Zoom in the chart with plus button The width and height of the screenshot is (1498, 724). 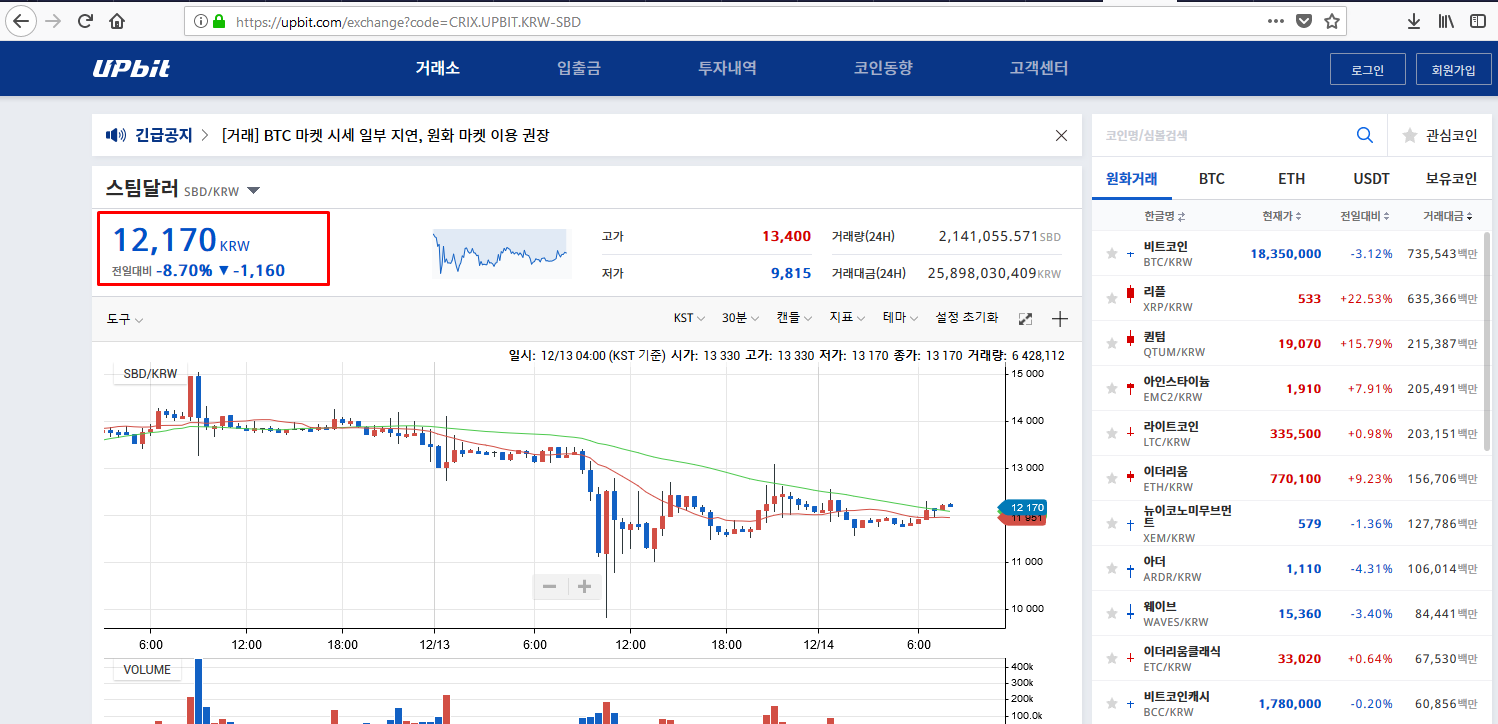[585, 587]
